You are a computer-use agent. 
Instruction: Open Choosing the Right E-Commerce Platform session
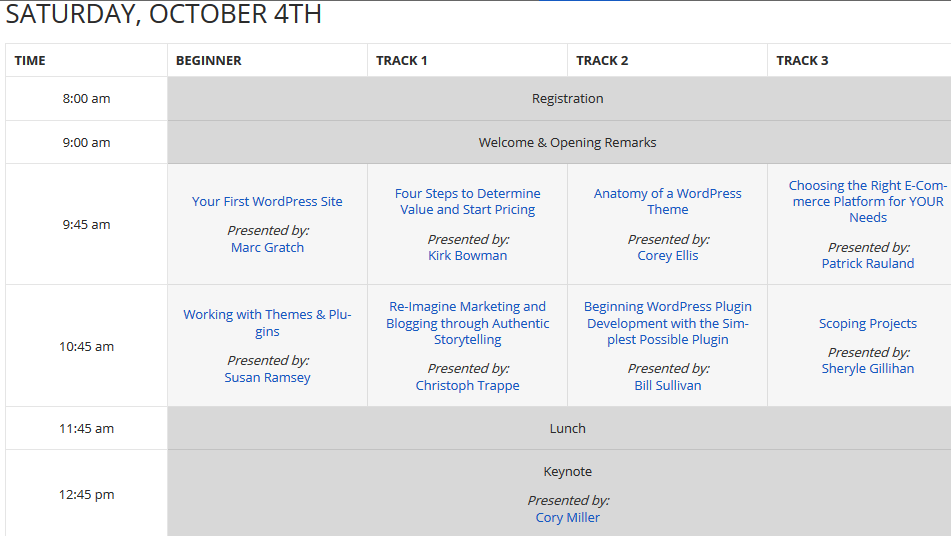(867, 201)
